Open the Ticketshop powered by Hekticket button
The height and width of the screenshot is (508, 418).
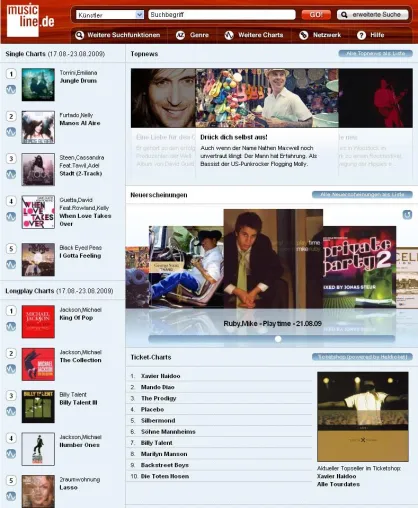coord(362,357)
